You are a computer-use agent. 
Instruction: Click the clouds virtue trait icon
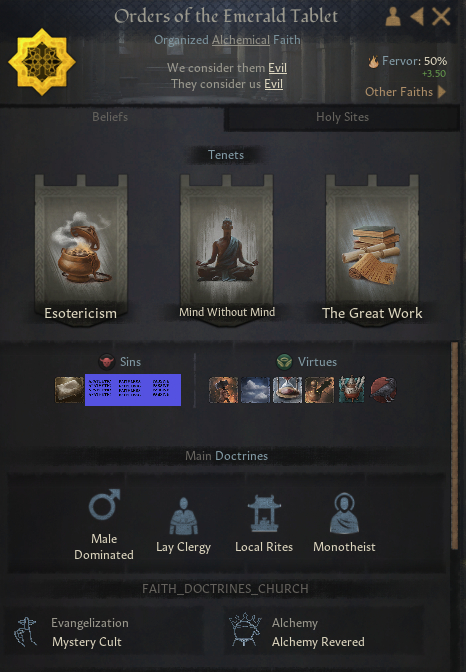pos(256,390)
